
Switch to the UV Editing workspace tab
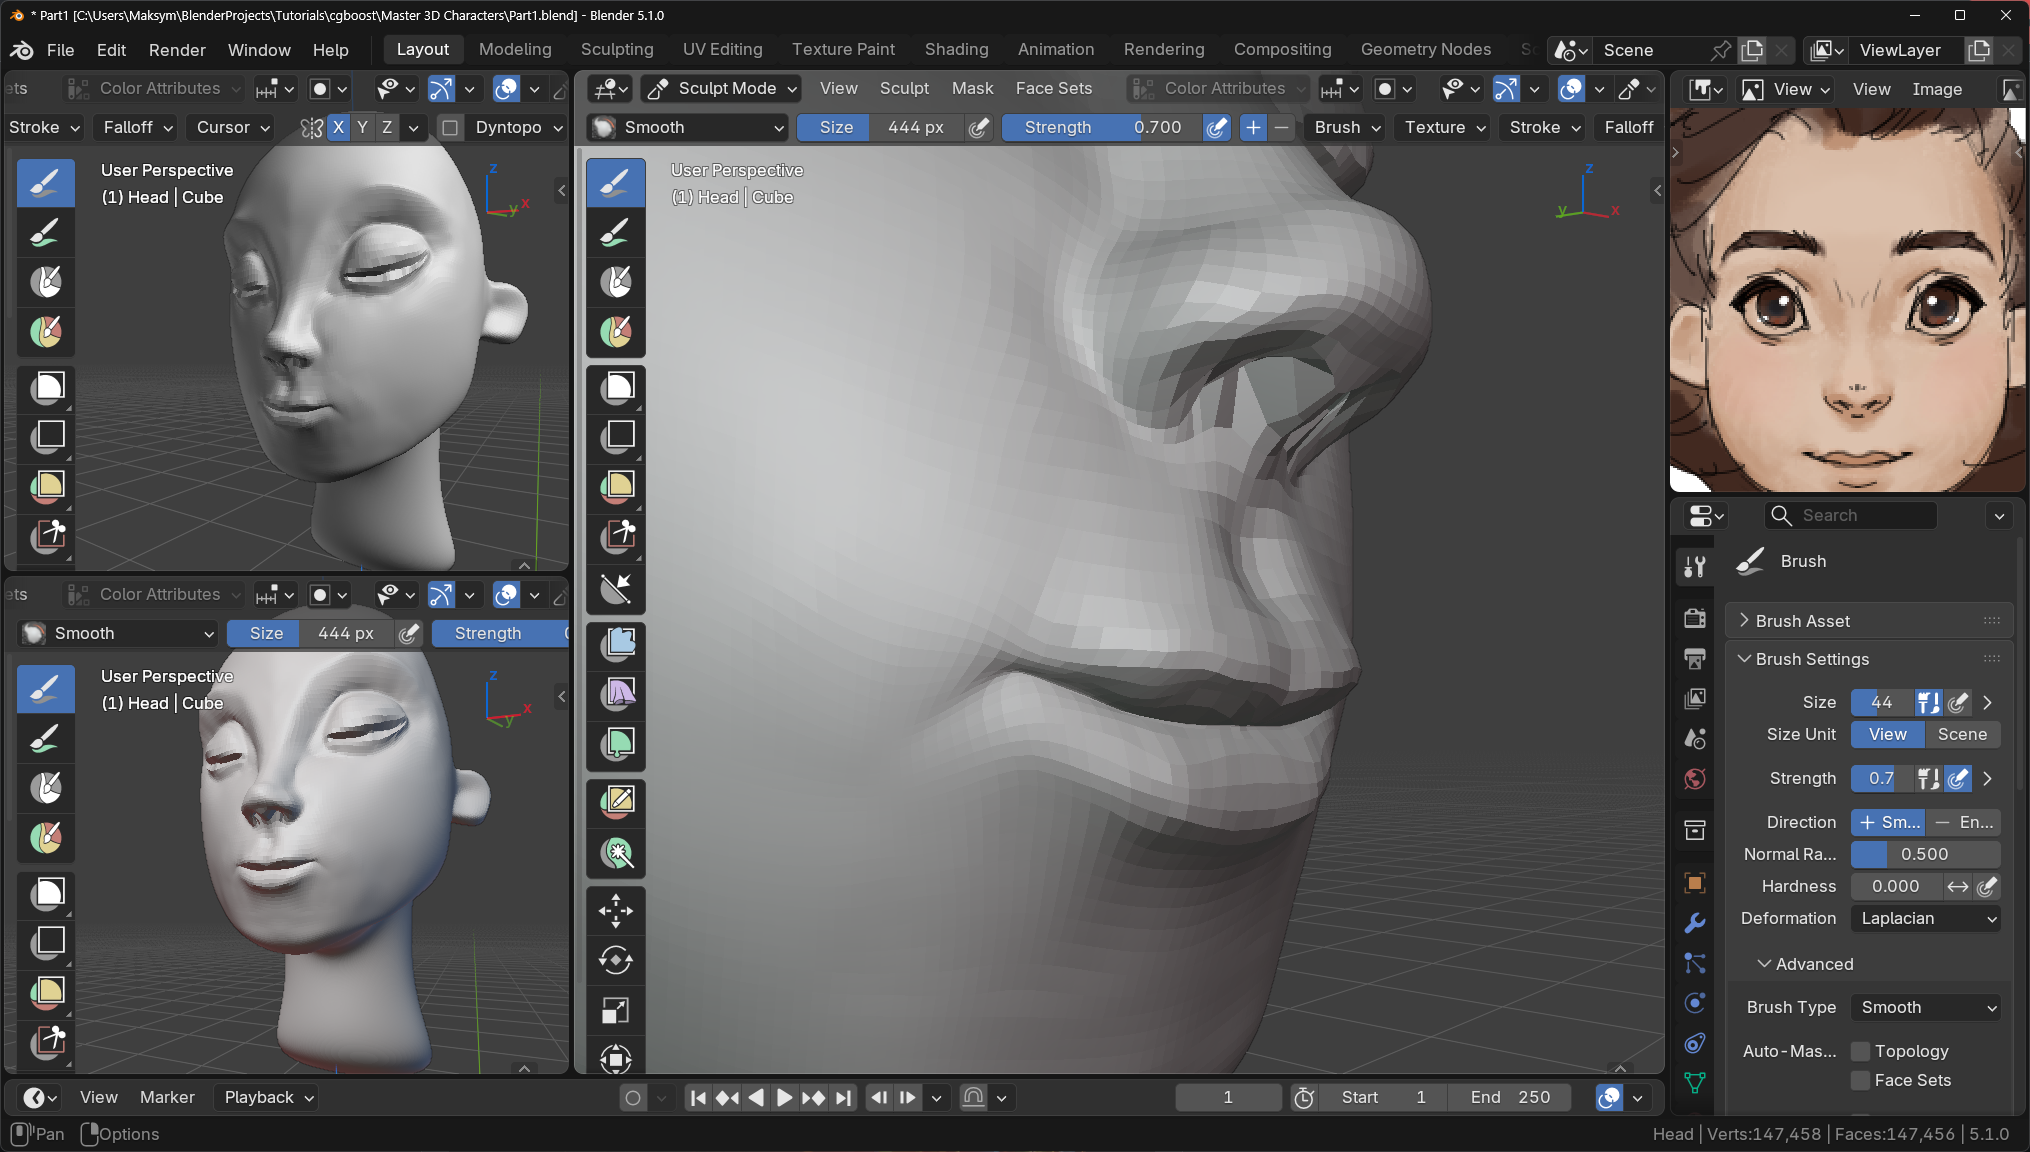click(x=722, y=49)
